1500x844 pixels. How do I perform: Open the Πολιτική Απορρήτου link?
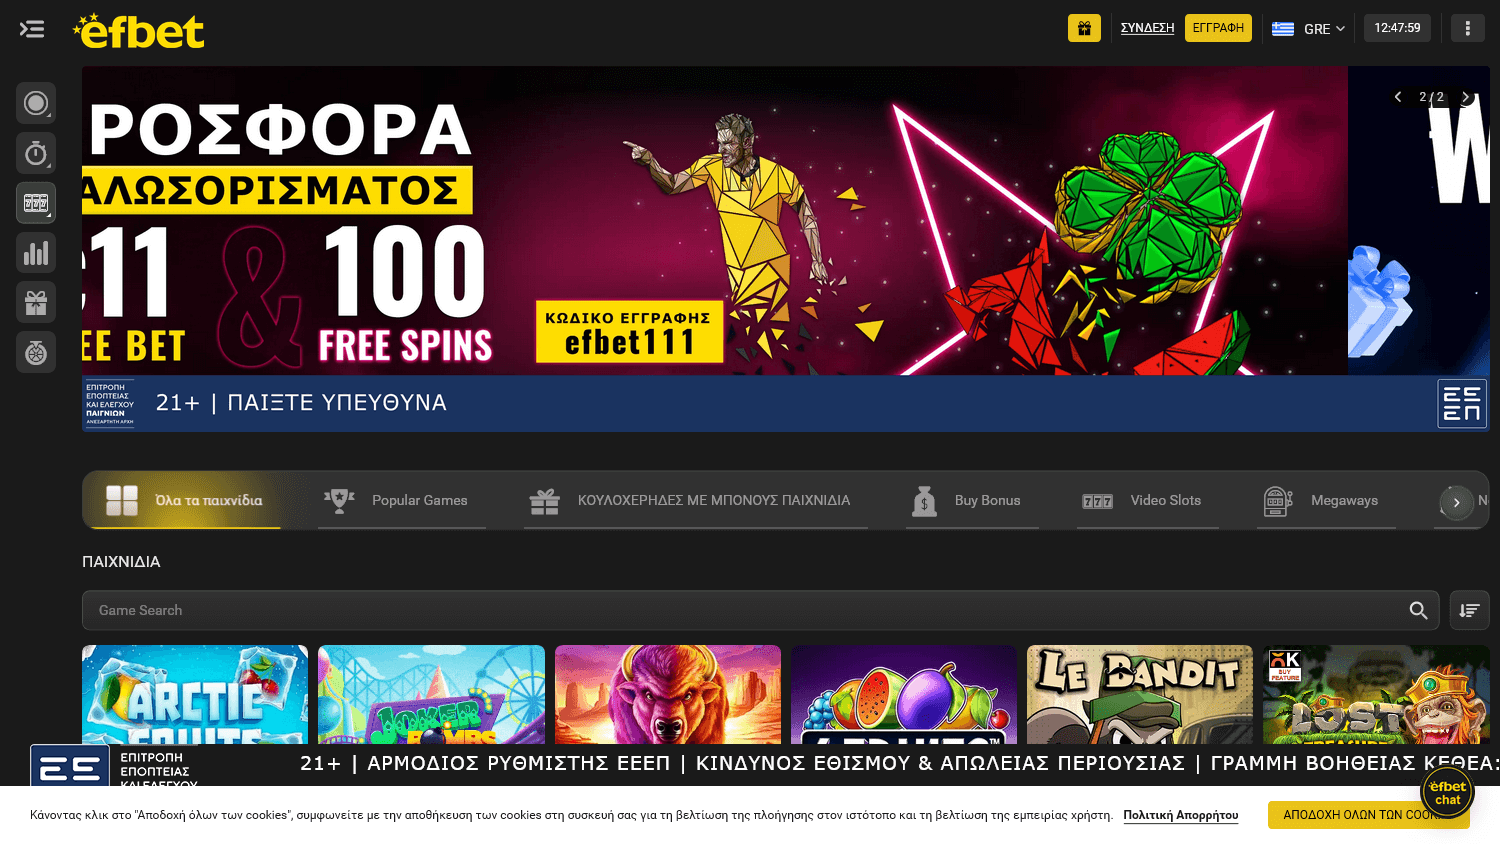pos(1181,815)
